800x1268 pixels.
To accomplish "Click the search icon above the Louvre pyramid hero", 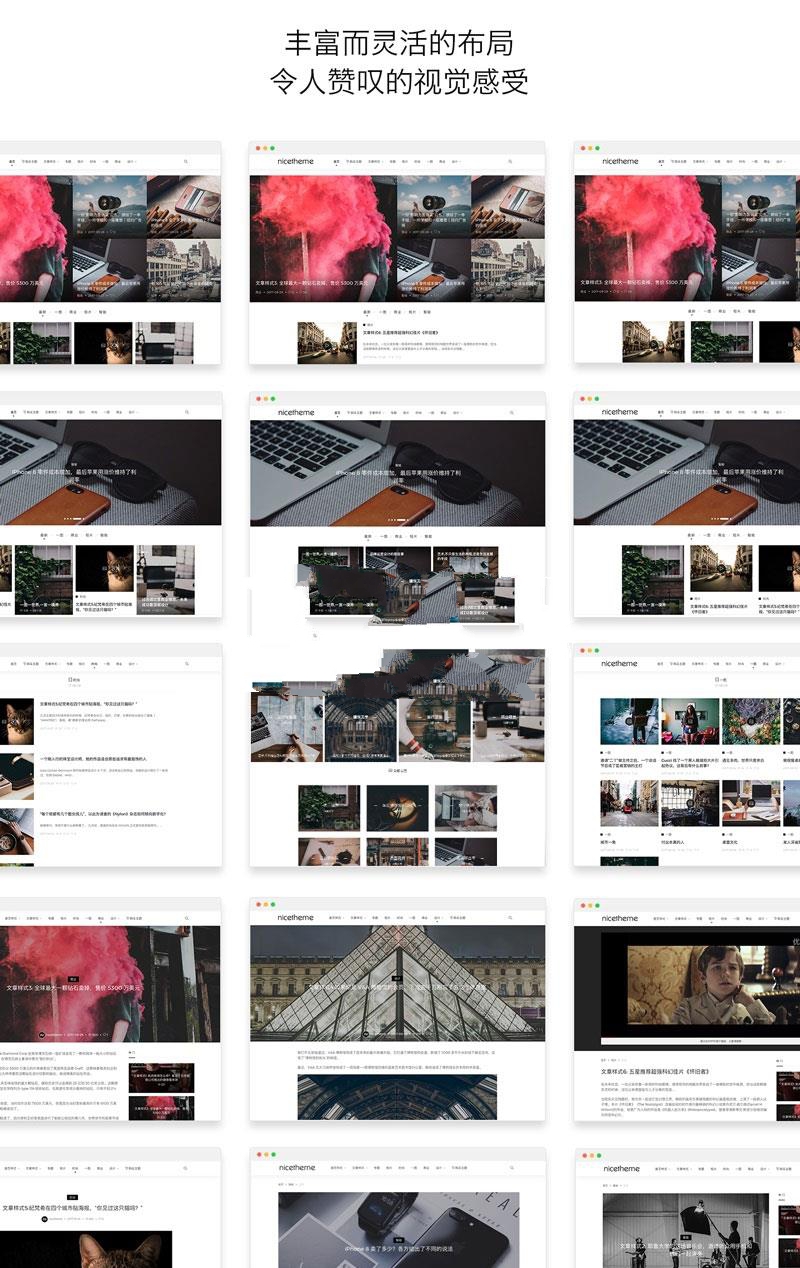I will click(x=510, y=917).
